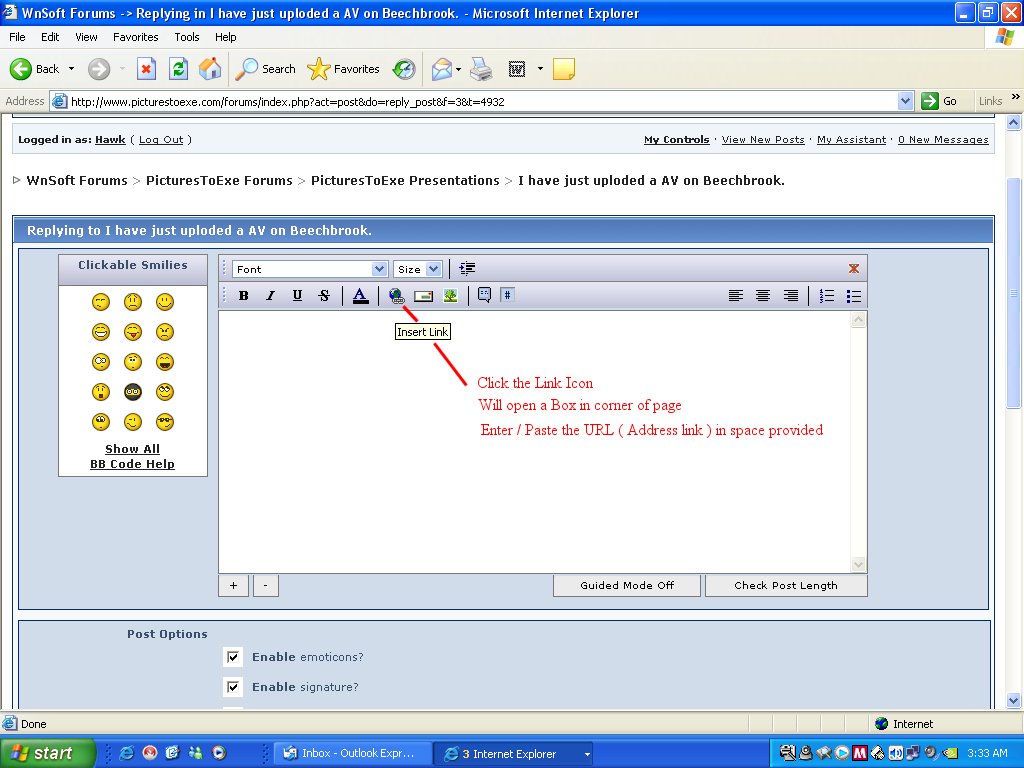The width and height of the screenshot is (1024, 768).
Task: Click the Edit with Word icon
Action: click(517, 69)
